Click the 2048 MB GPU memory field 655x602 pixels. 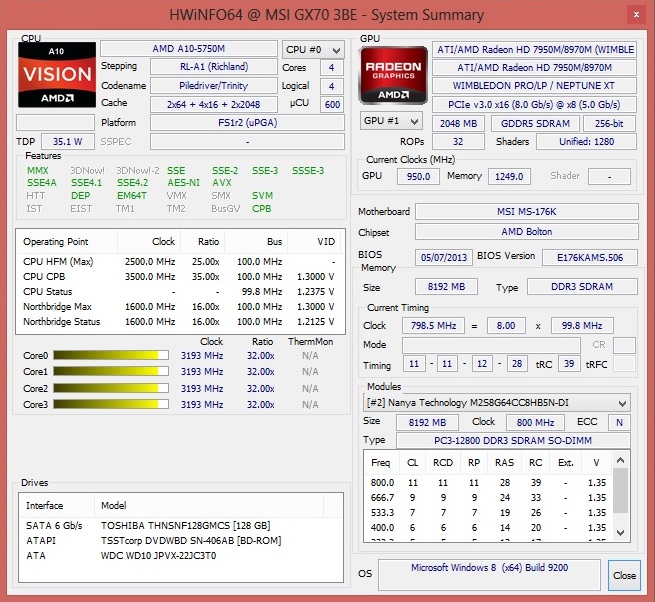458,124
